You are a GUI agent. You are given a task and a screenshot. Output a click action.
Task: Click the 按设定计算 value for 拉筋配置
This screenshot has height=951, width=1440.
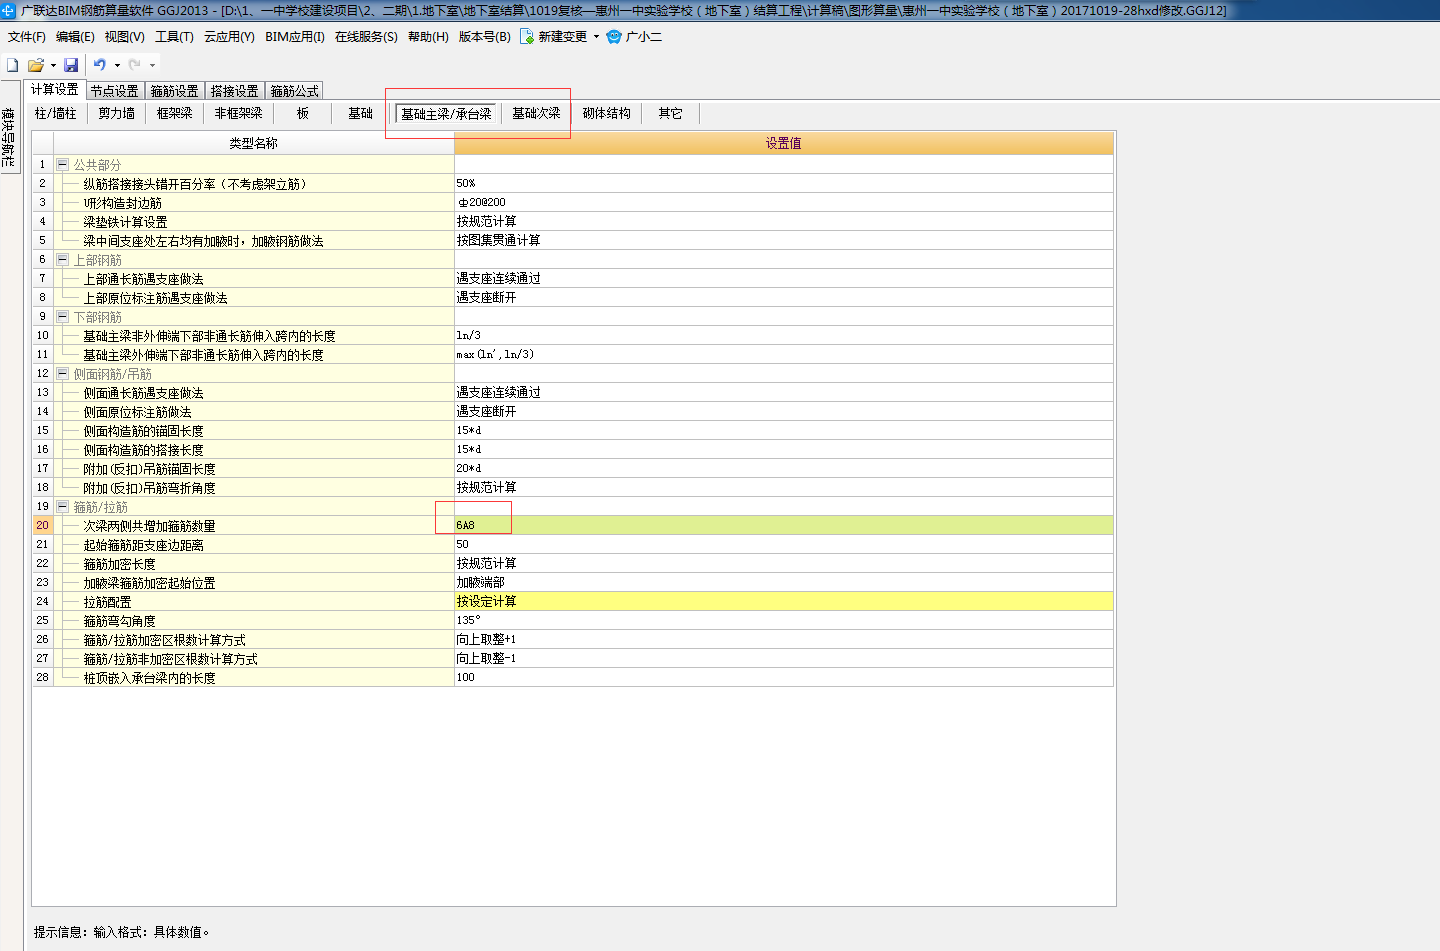point(783,601)
